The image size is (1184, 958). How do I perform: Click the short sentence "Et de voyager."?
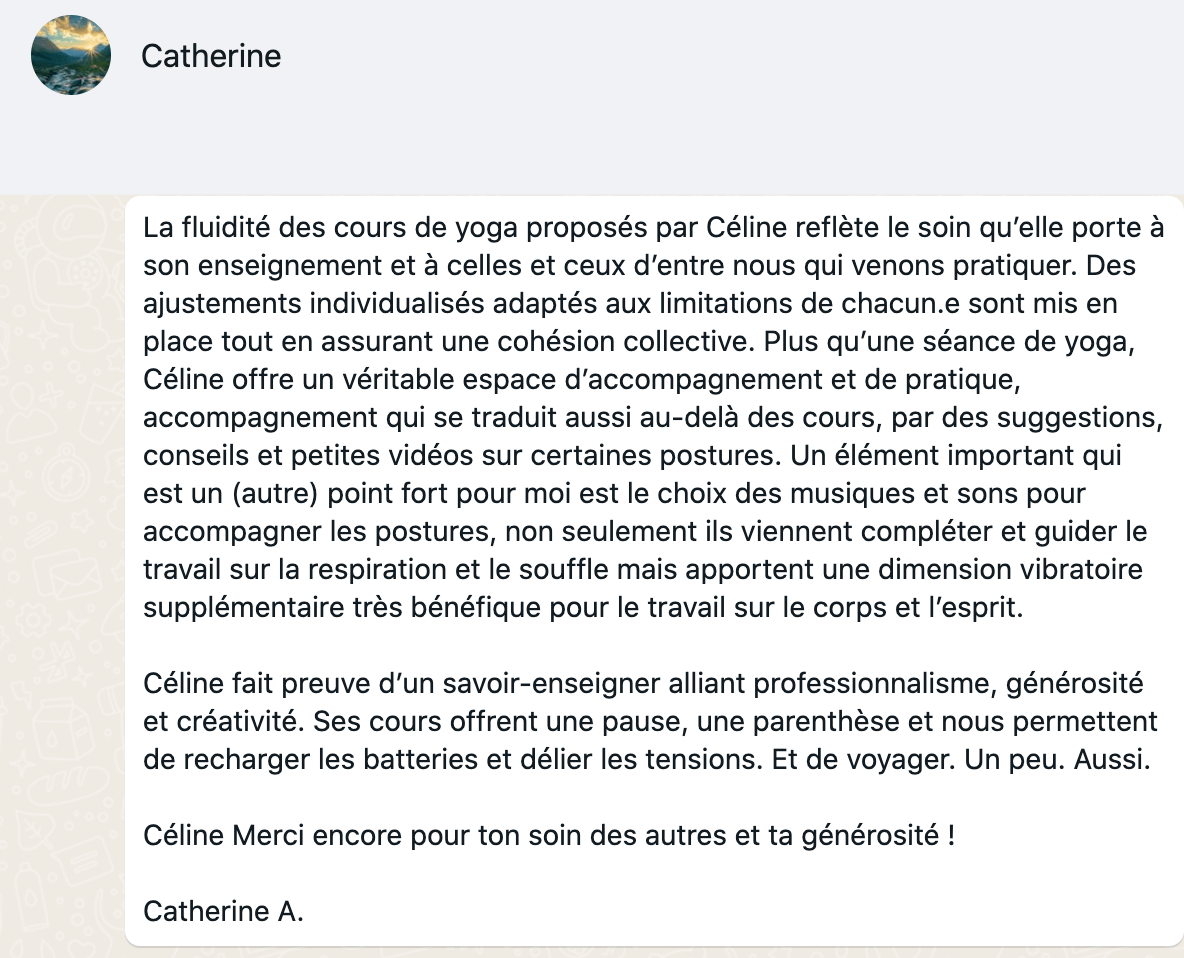pyautogui.click(x=863, y=760)
